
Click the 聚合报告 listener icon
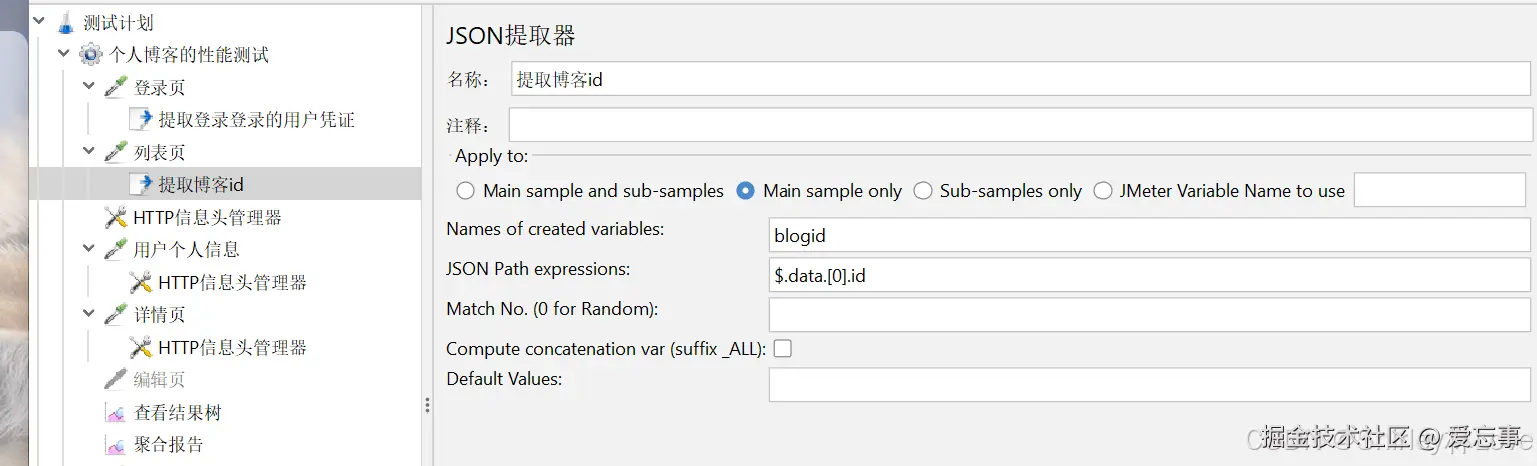point(116,444)
